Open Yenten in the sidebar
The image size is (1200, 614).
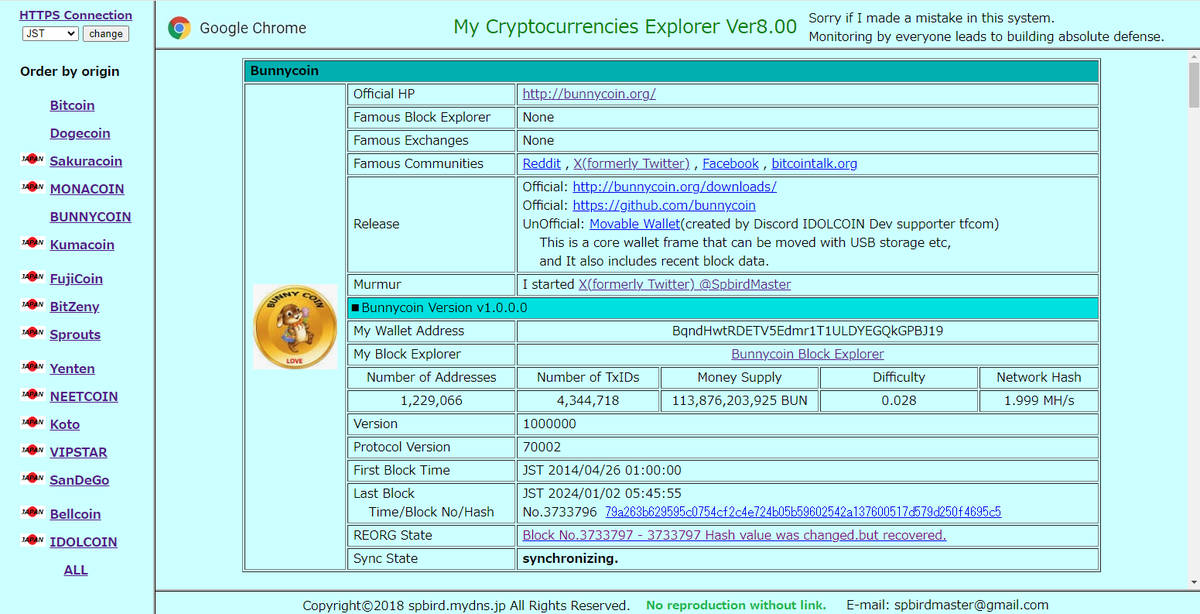click(x=72, y=369)
